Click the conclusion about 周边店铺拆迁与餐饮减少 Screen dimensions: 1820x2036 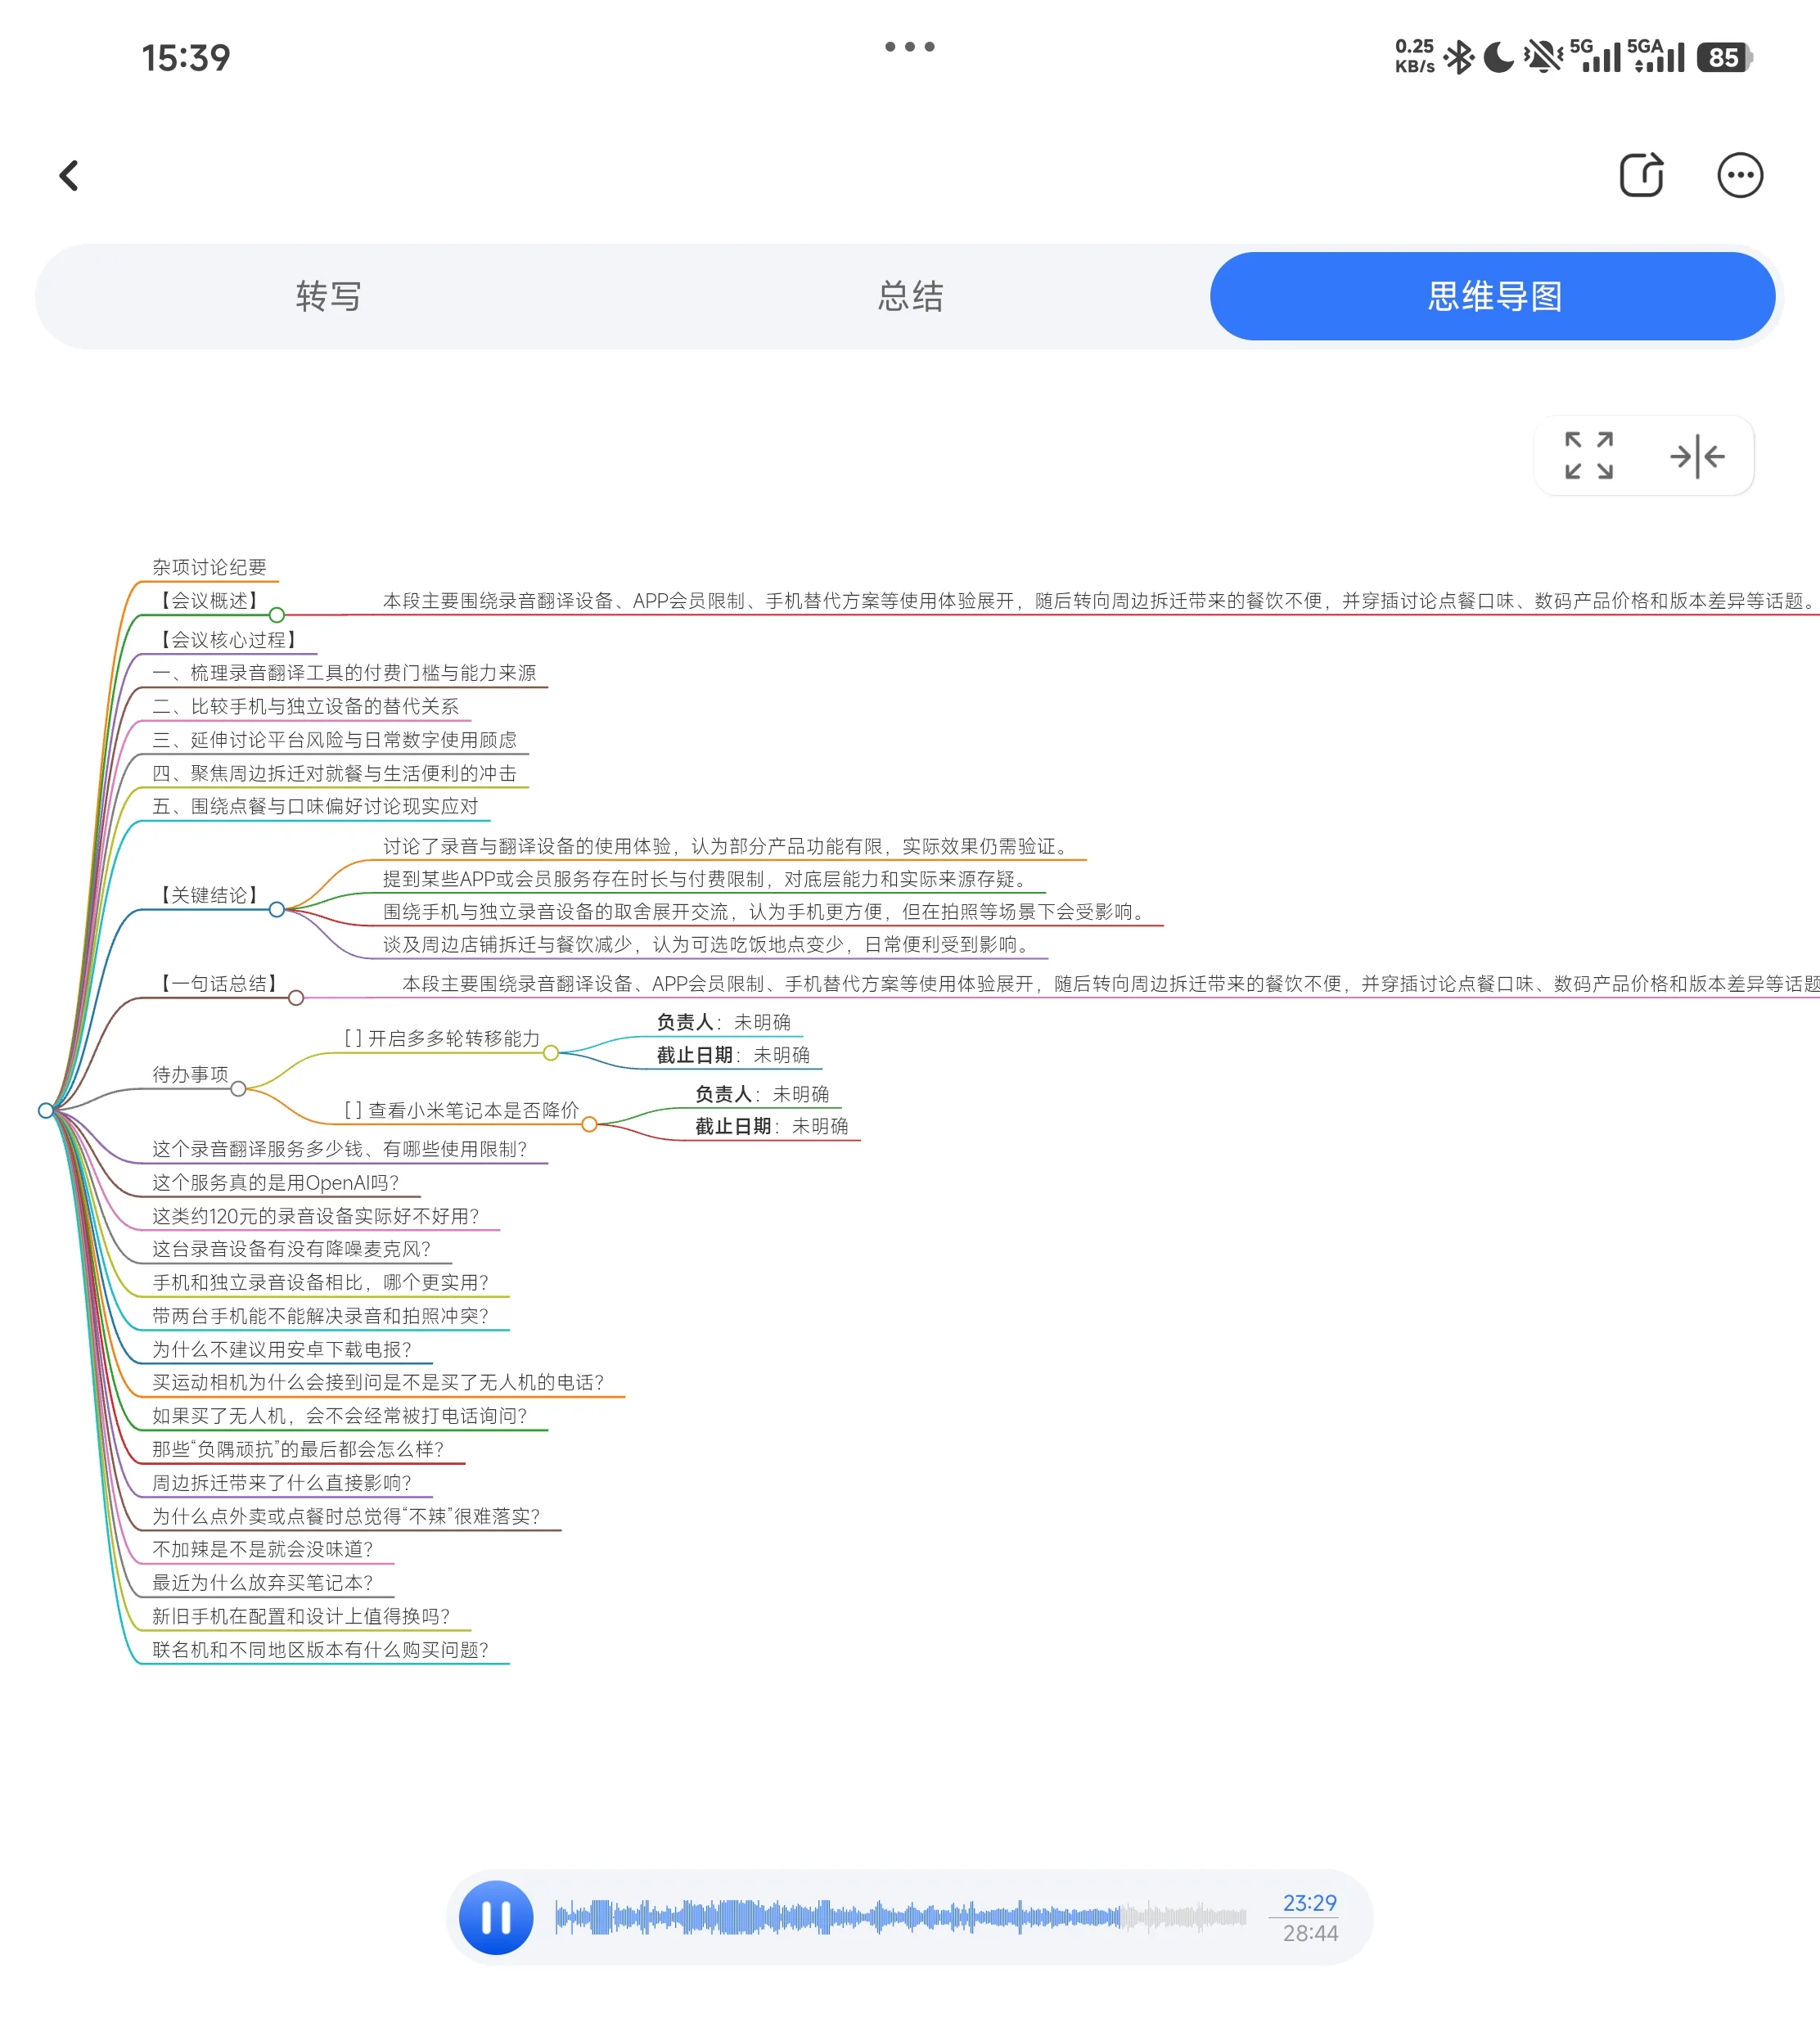tap(709, 945)
